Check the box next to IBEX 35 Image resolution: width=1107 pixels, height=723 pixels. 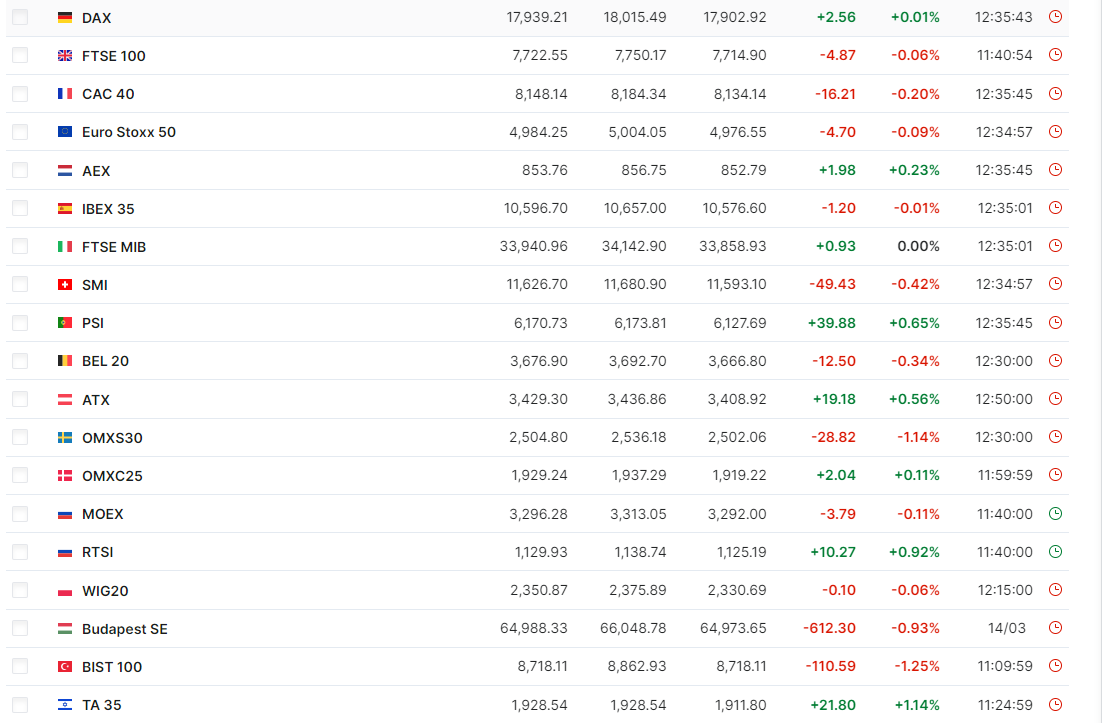pyautogui.click(x=20, y=209)
